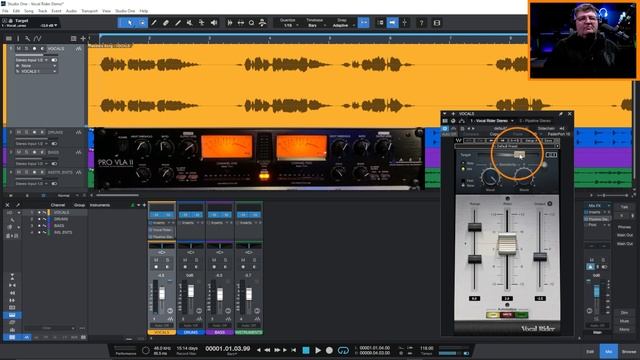Close the mixer console X icon

[x=7, y=205]
